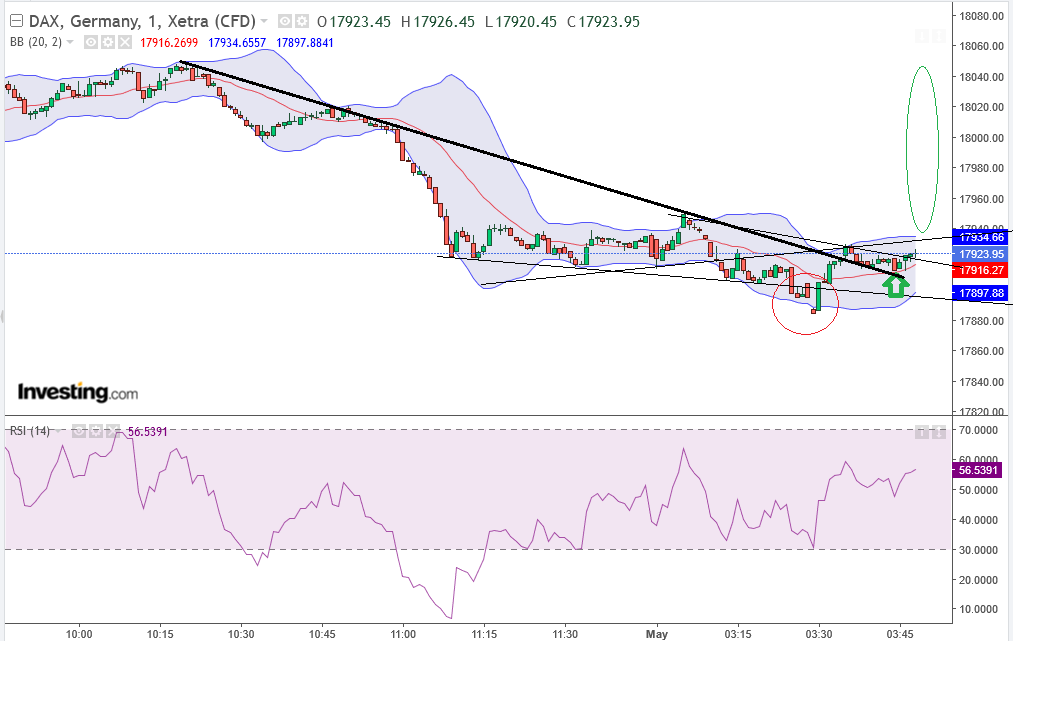This screenshot has height=720, width=1046.
Task: Click the green up arrow annotation
Action: [x=896, y=285]
